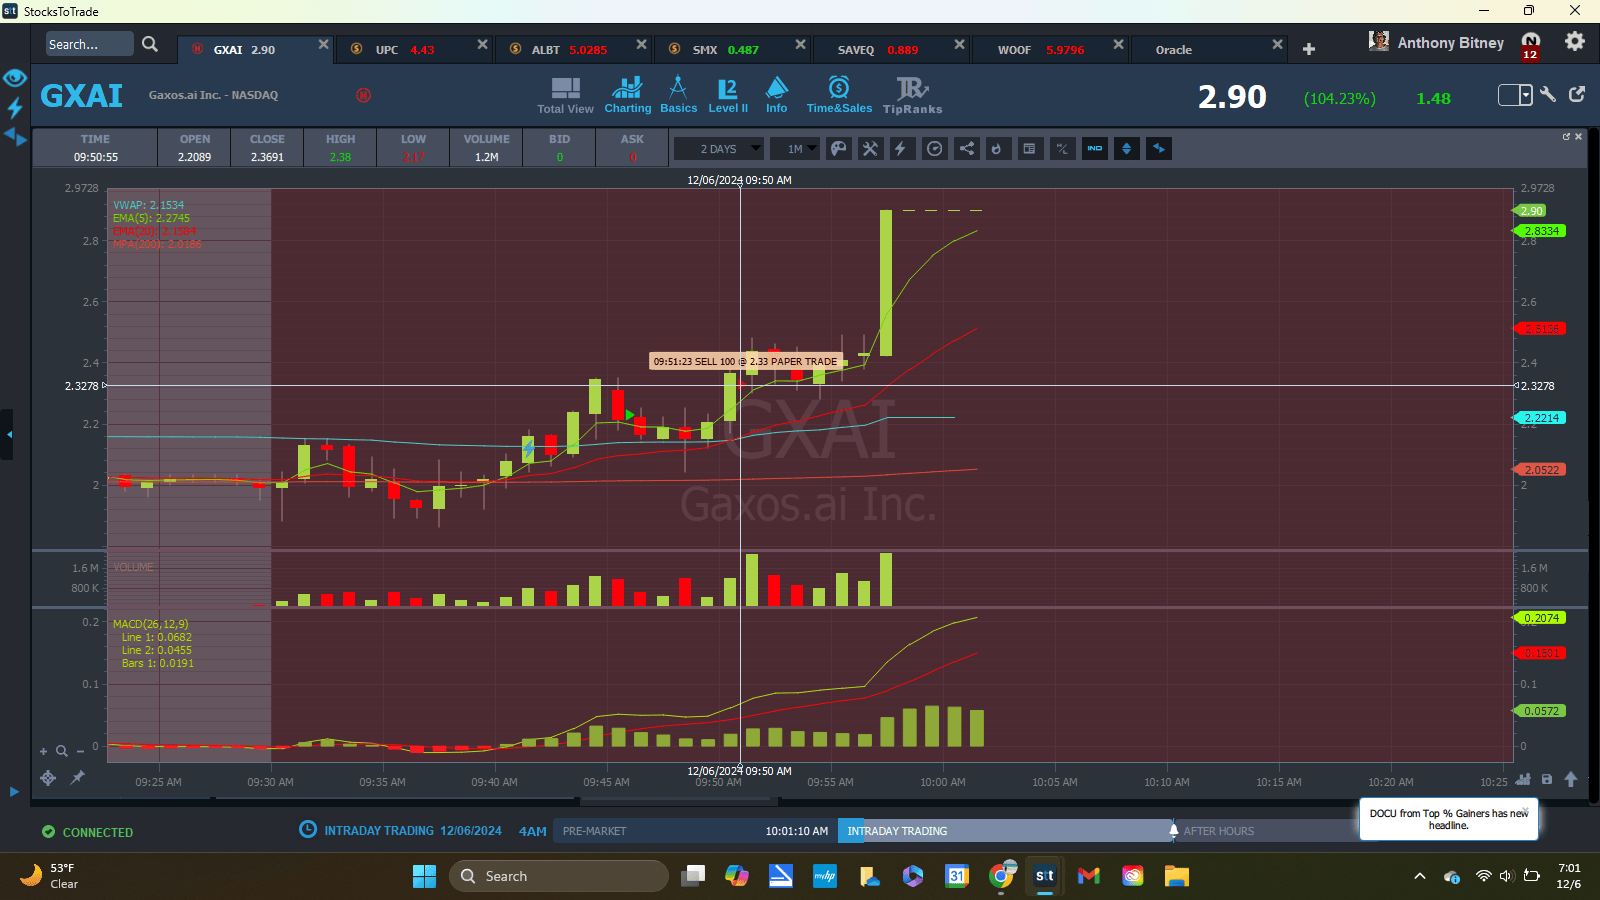
Task: Open File Explorer from taskbar
Action: [x=1177, y=876]
